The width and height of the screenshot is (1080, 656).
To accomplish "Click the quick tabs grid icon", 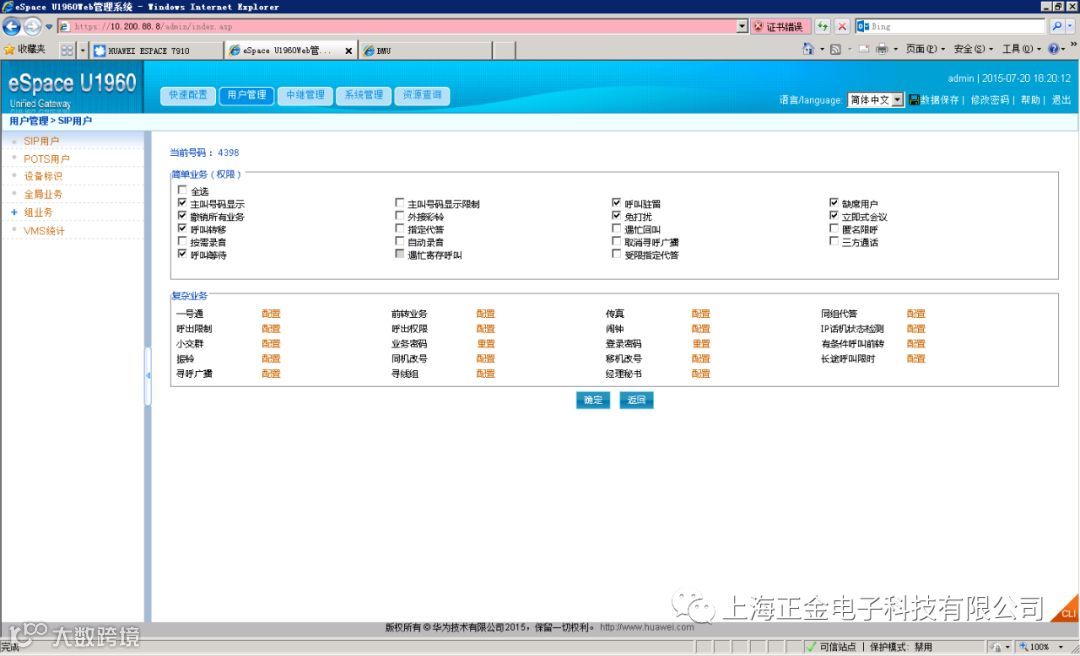I will [67, 50].
